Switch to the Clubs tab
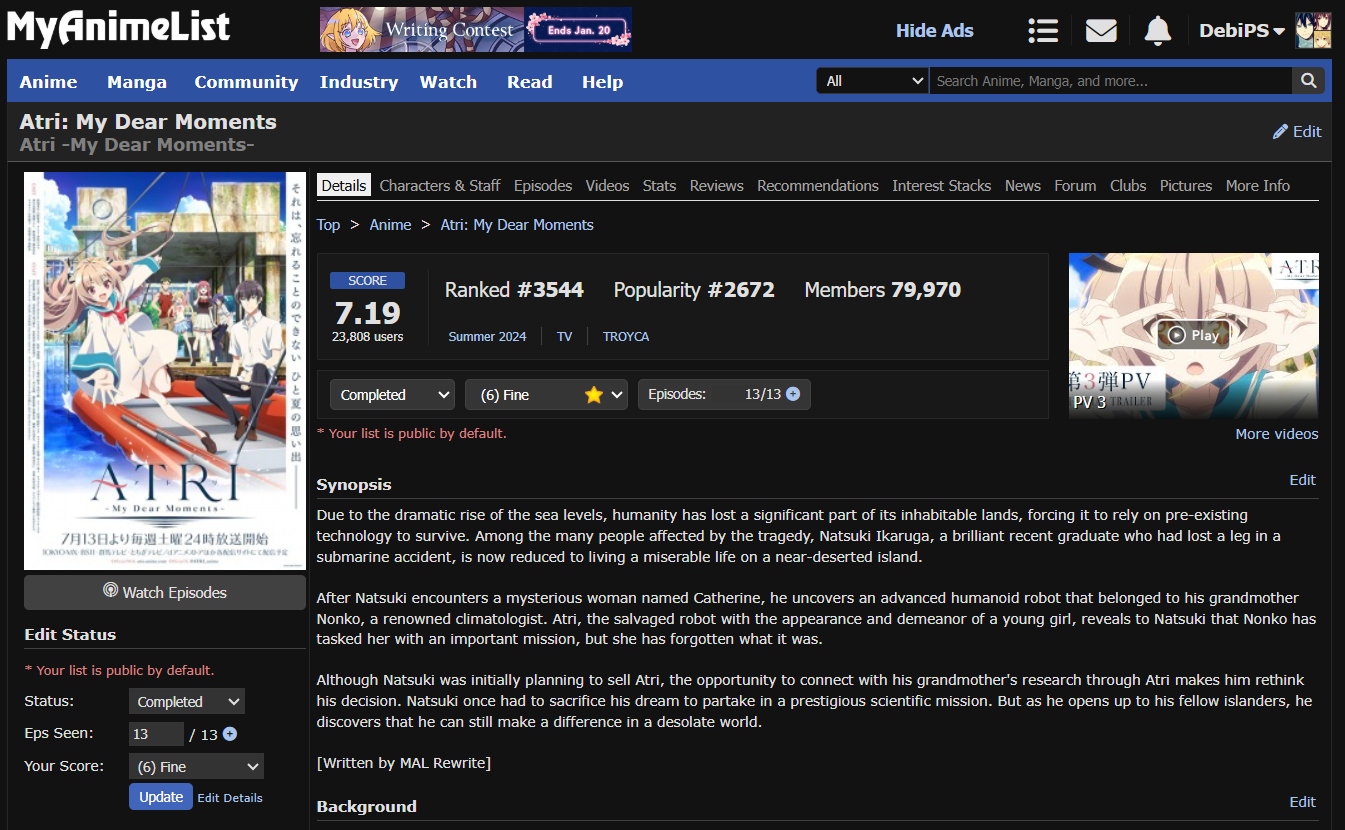Image resolution: width=1345 pixels, height=830 pixels. point(1128,185)
